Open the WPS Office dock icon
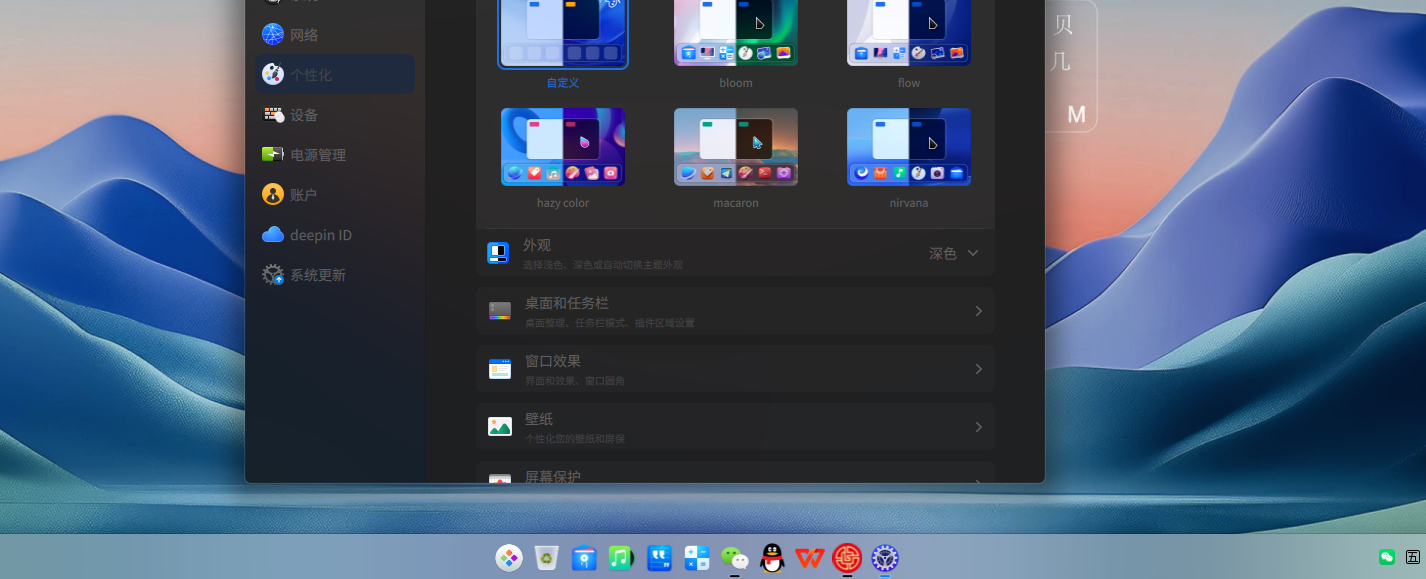The width and height of the screenshot is (1426, 579). click(809, 558)
